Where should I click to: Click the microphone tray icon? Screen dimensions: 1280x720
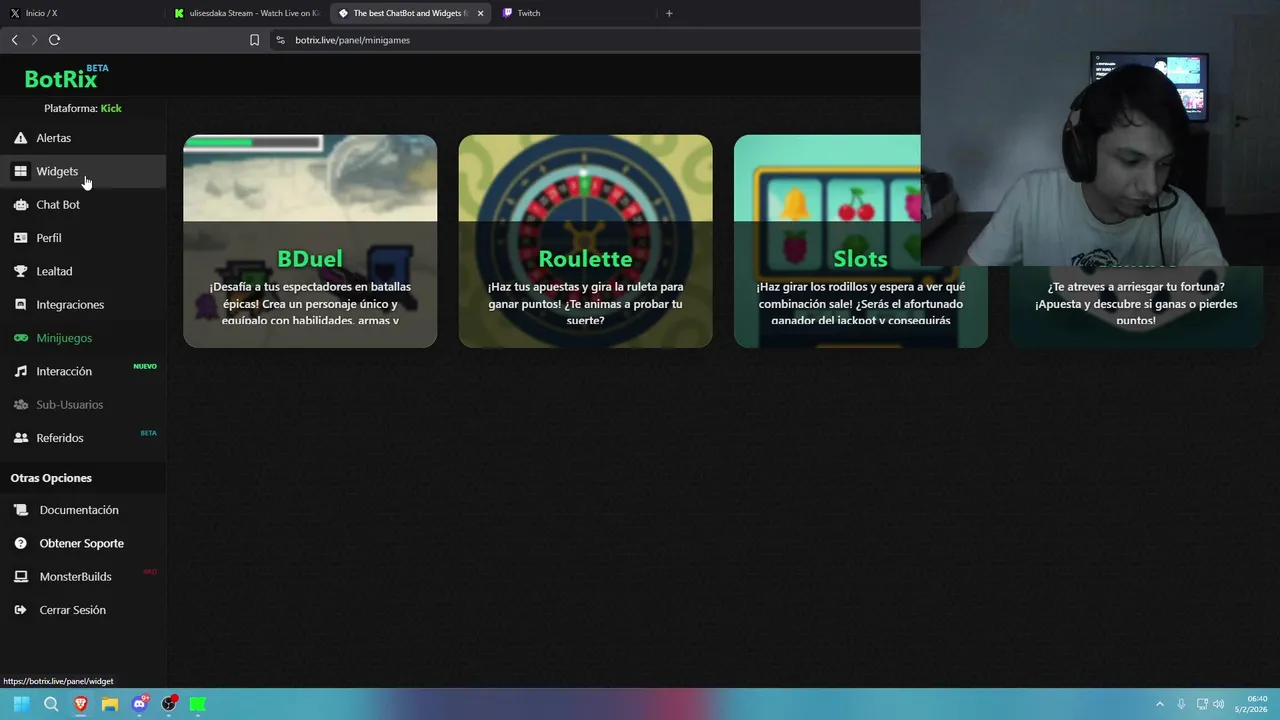pos(1181,704)
